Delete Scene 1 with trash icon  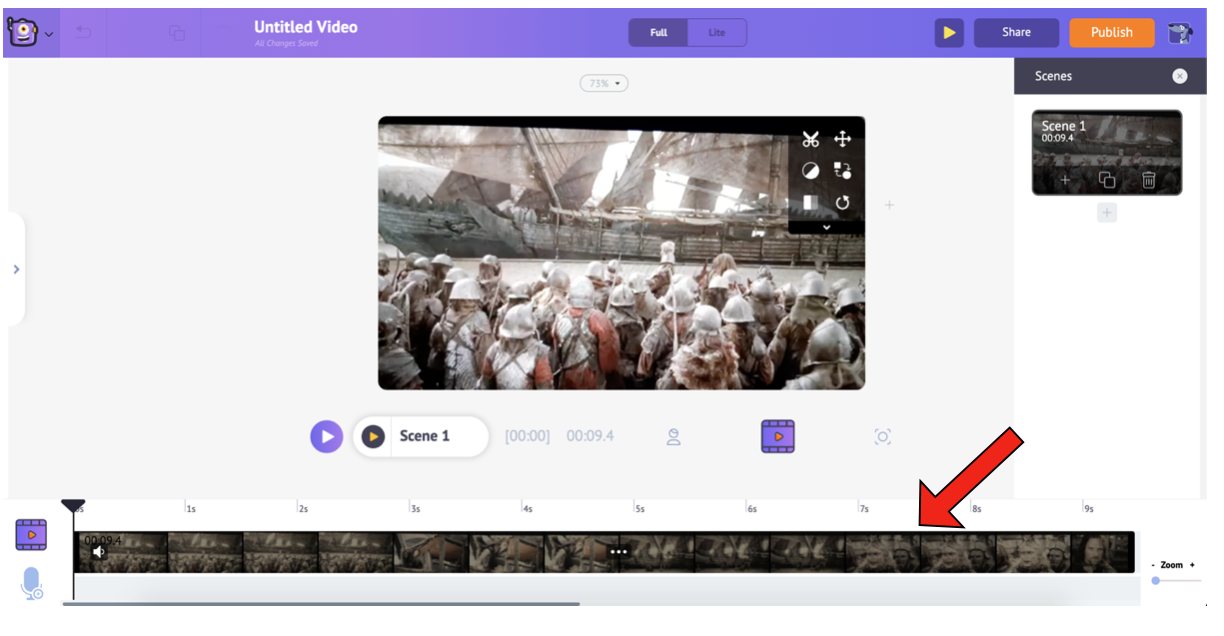pyautogui.click(x=1149, y=181)
